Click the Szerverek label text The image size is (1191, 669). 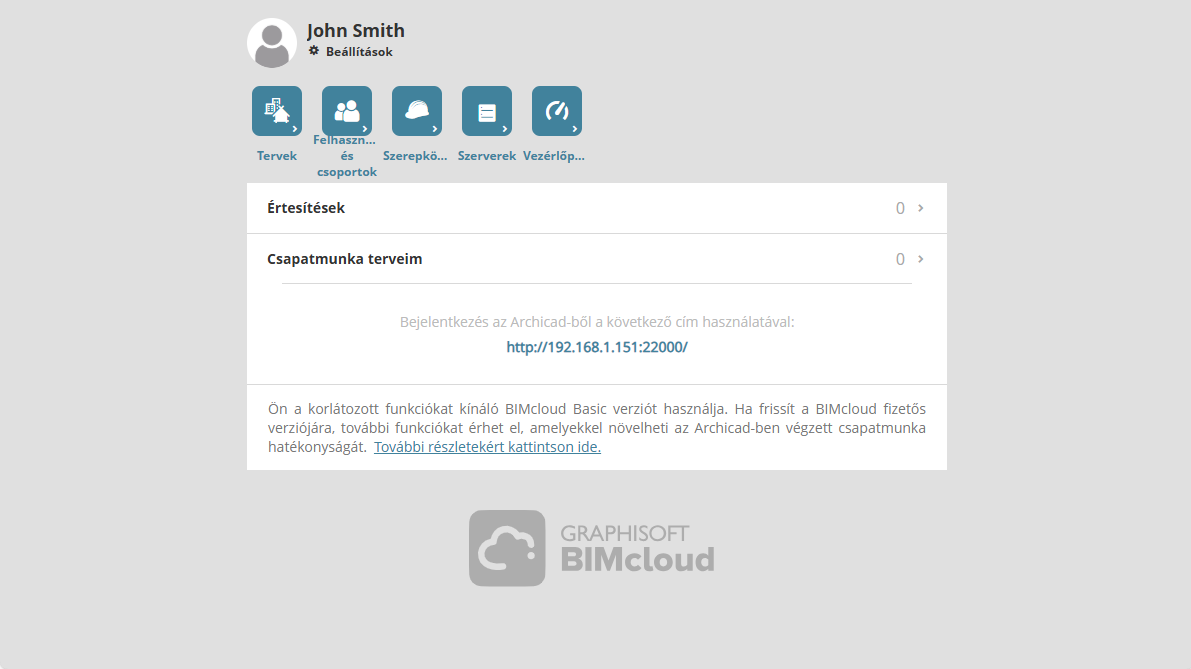(x=487, y=156)
